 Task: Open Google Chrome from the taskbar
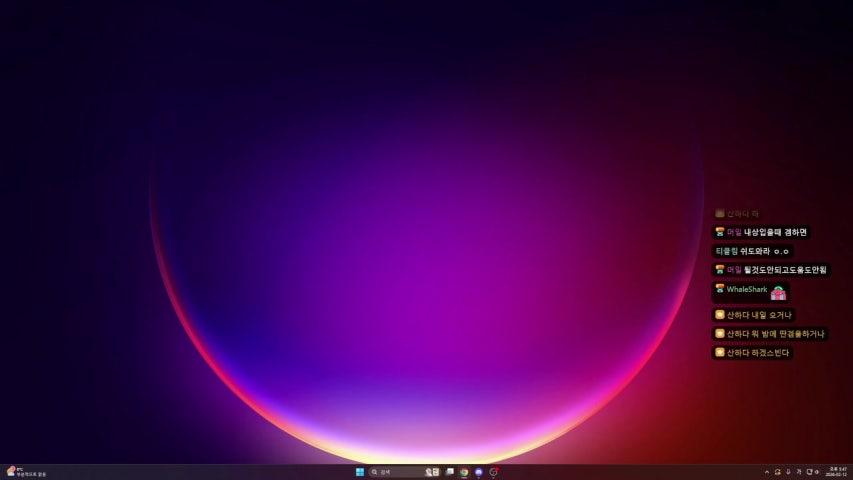coord(464,472)
